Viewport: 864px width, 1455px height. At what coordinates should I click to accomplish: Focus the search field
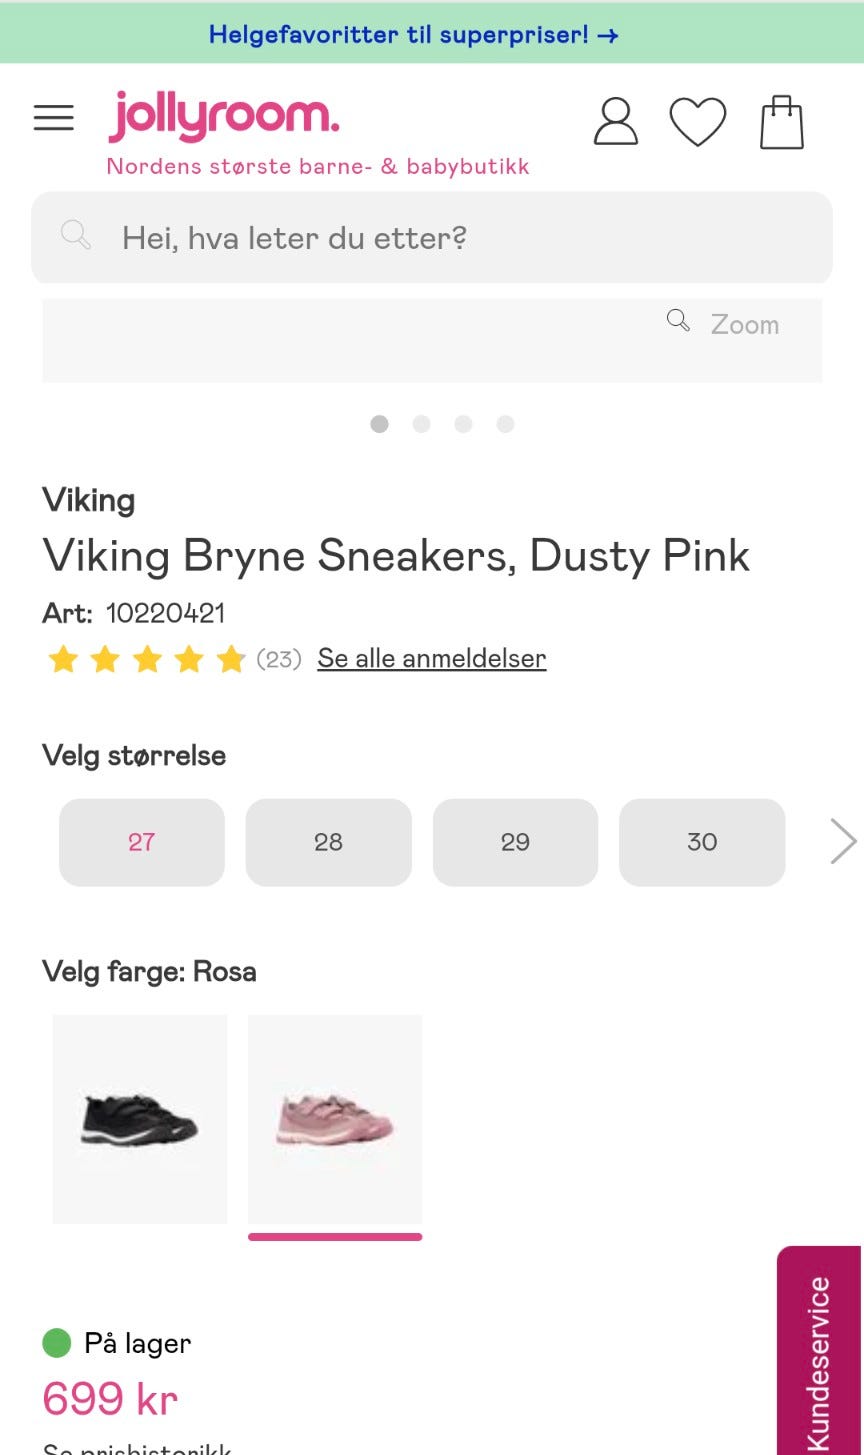click(x=450, y=238)
